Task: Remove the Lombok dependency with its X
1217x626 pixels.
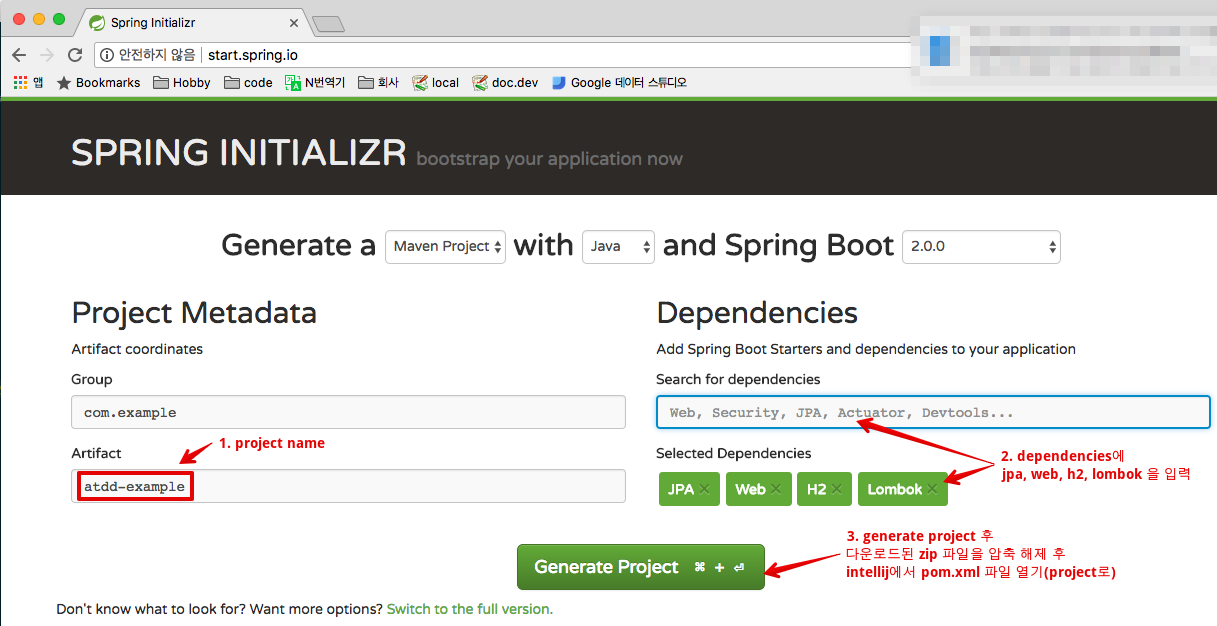Action: [x=932, y=489]
